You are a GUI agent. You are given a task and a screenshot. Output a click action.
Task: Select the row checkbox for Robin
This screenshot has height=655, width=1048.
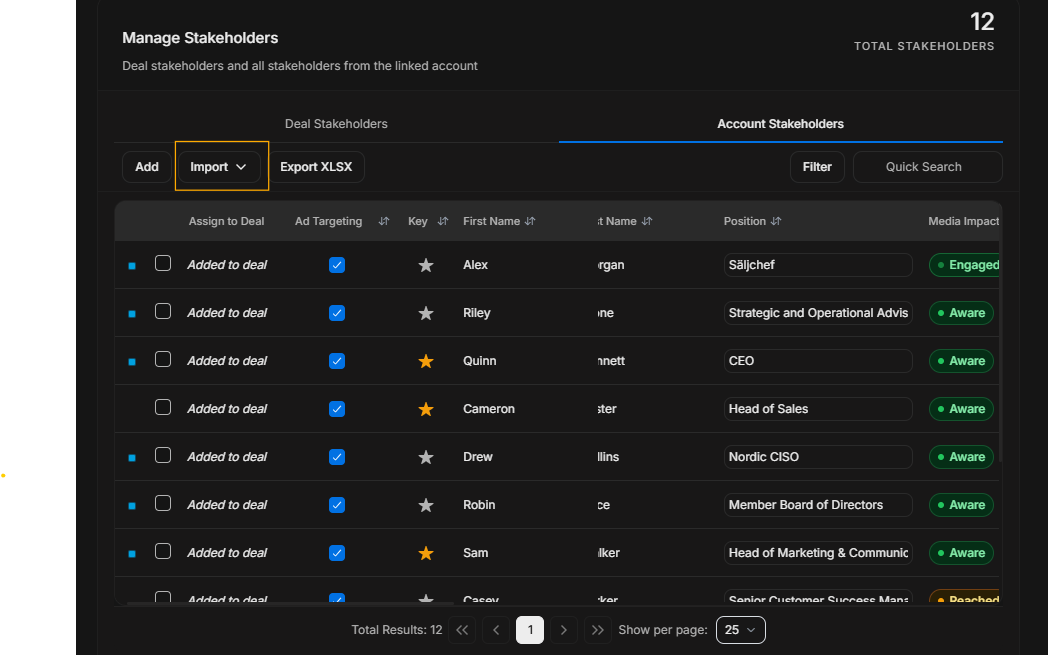coord(163,503)
